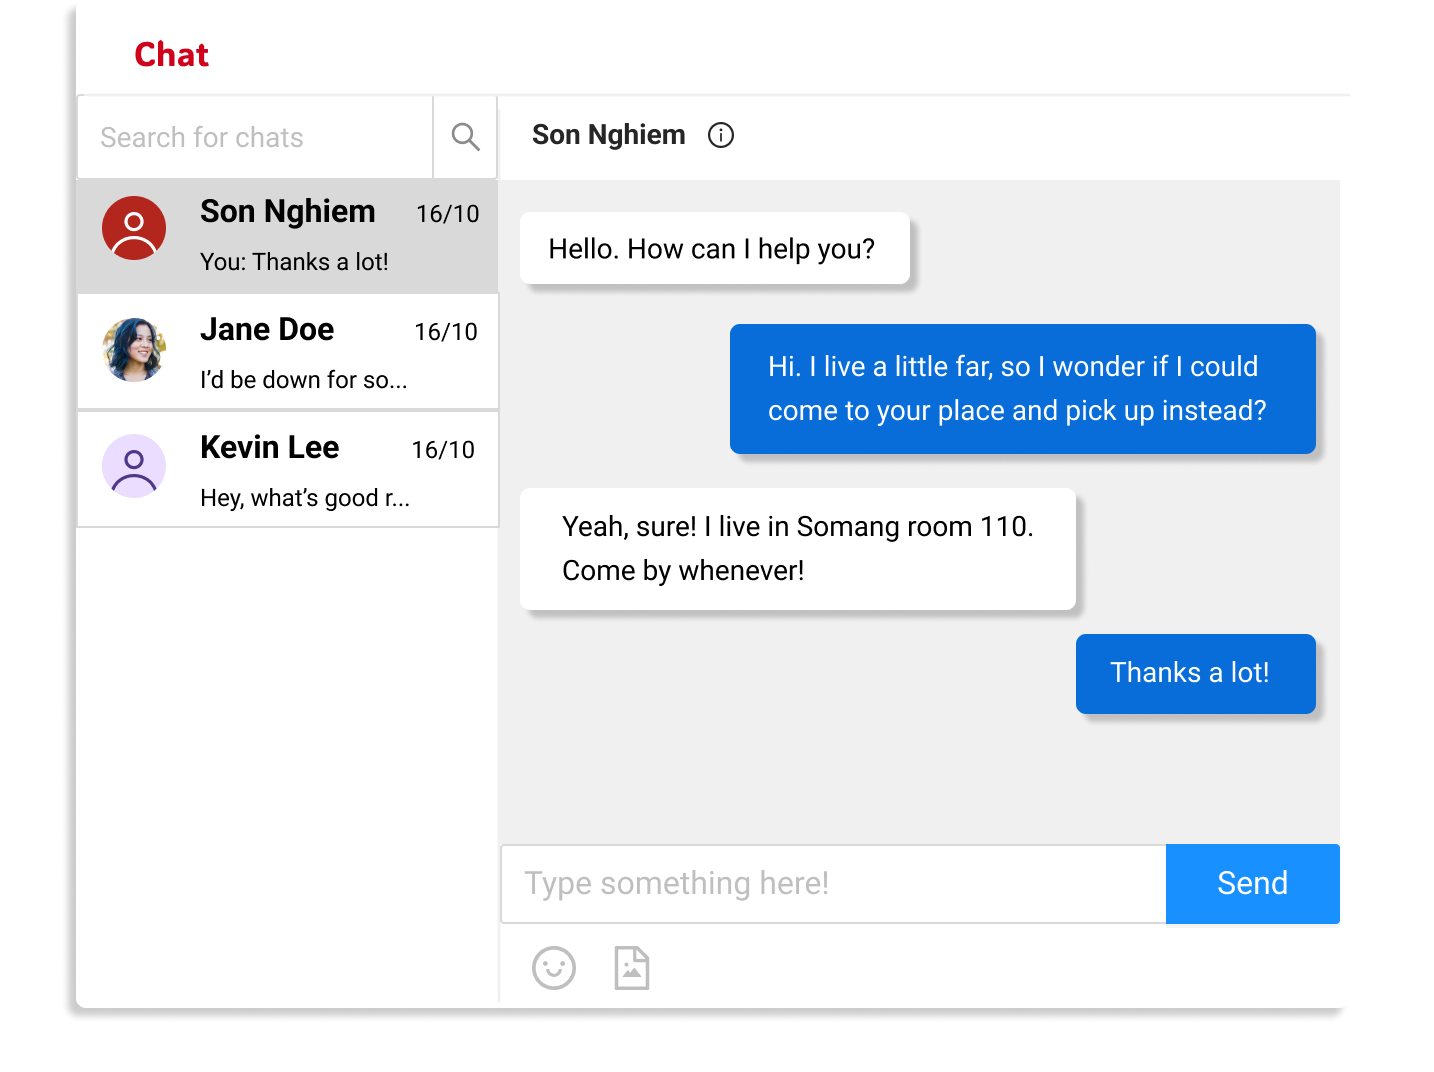Click the 'Hello. How can I help you?' message
The image size is (1434, 1072).
pos(714,249)
